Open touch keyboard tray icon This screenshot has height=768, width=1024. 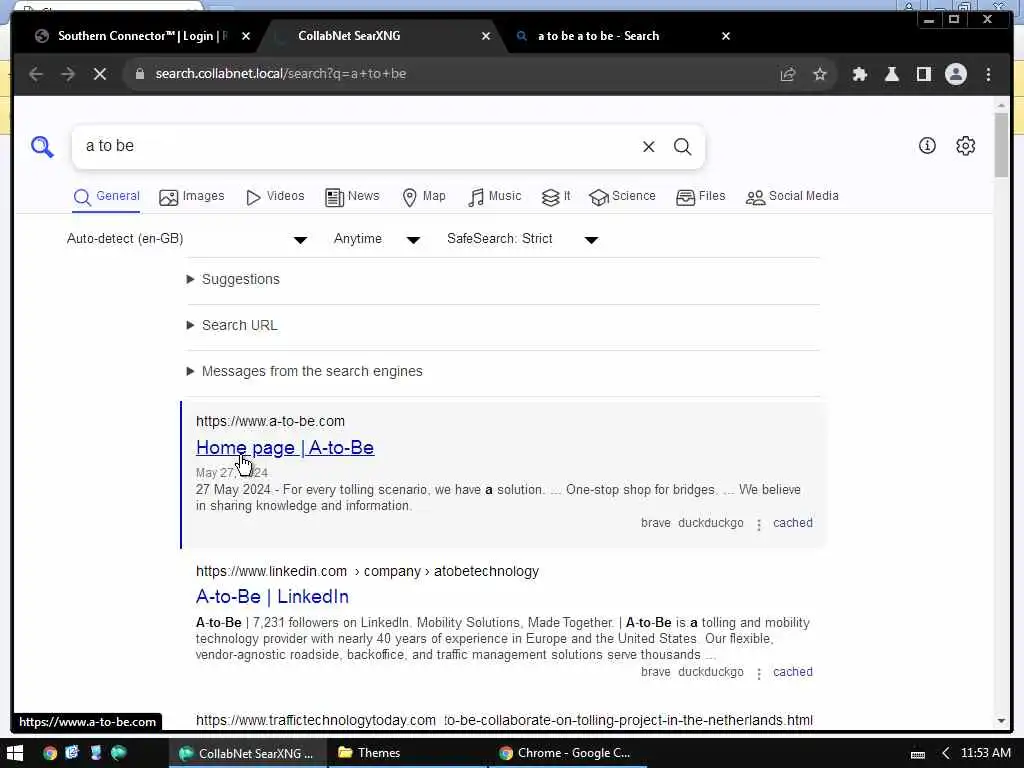918,754
